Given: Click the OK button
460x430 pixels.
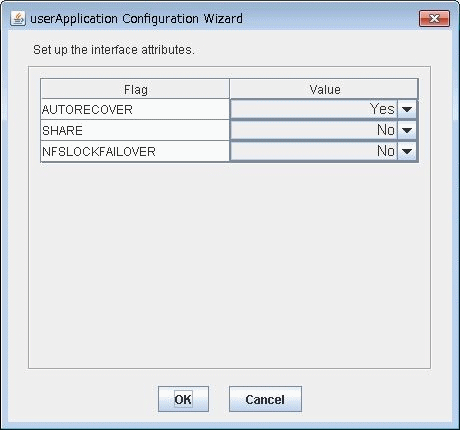Looking at the screenshot, I should point(183,399).
